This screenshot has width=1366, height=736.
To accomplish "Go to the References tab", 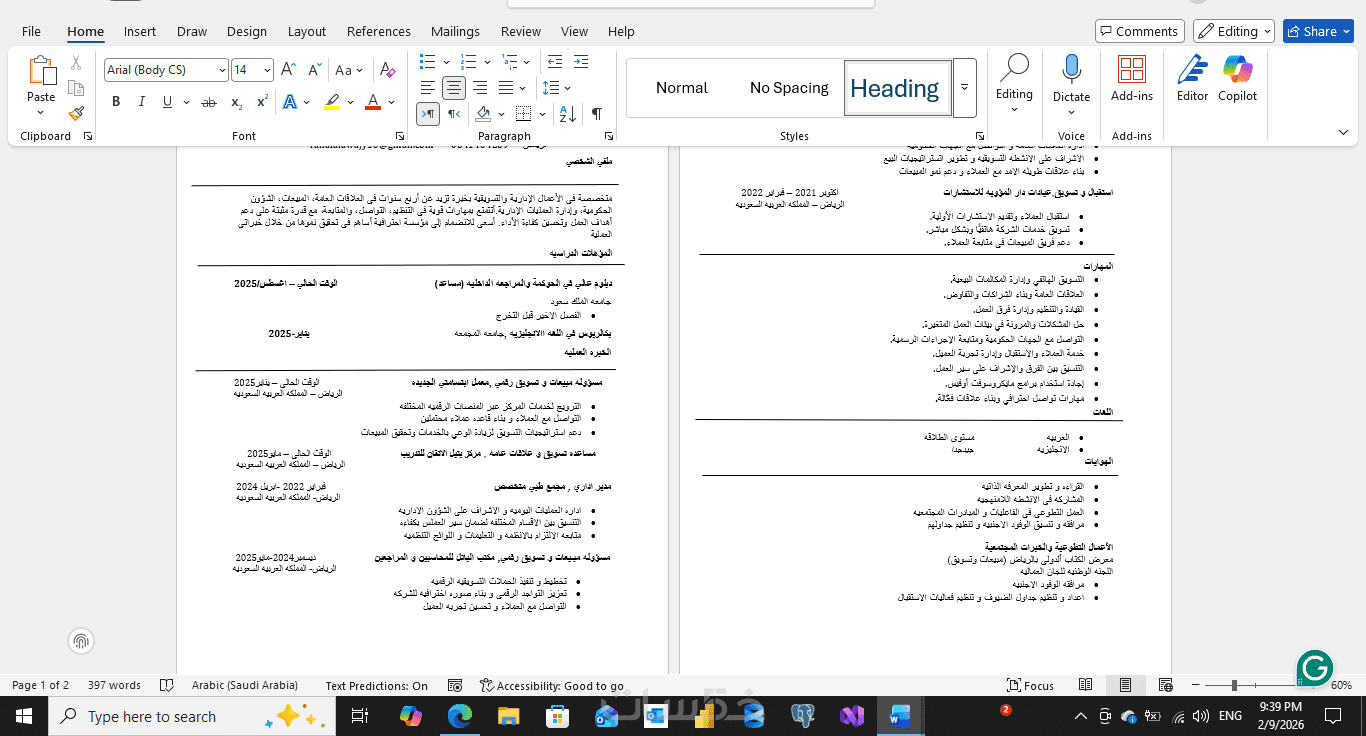I will tap(379, 31).
